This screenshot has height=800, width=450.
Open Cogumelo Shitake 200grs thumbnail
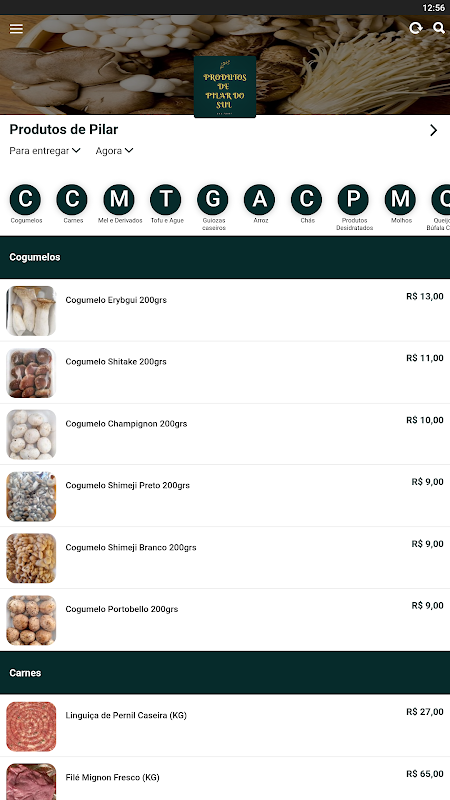(x=31, y=372)
